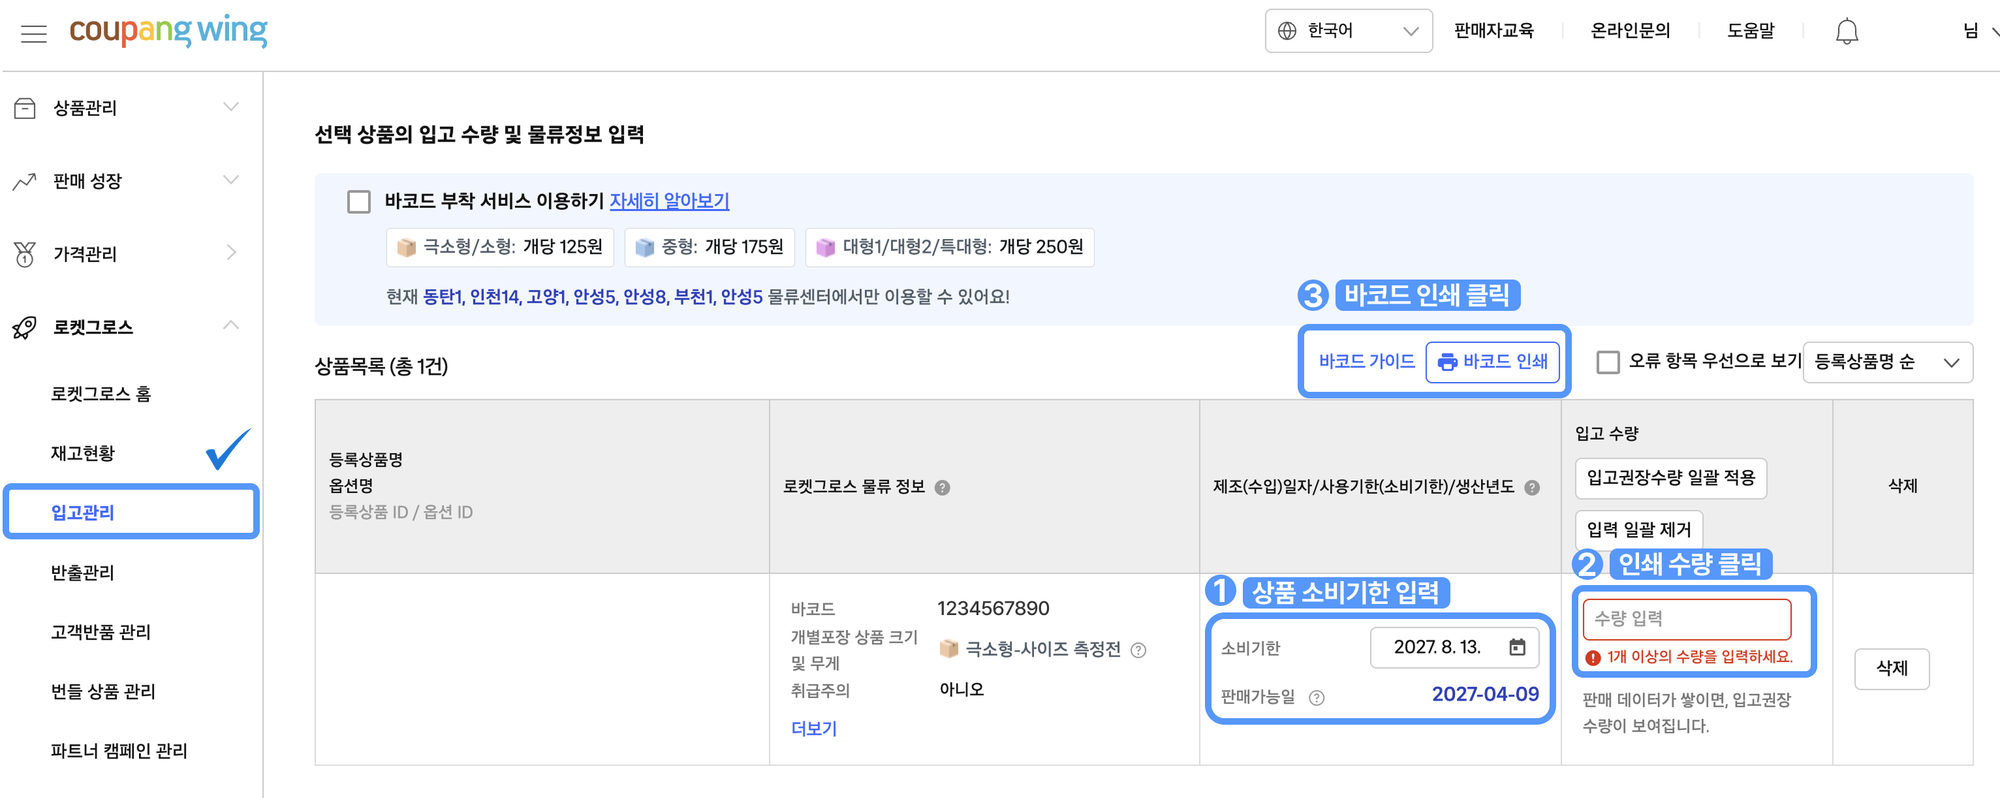Click the 극소형-사이즈 측정전 text

tap(1043, 649)
